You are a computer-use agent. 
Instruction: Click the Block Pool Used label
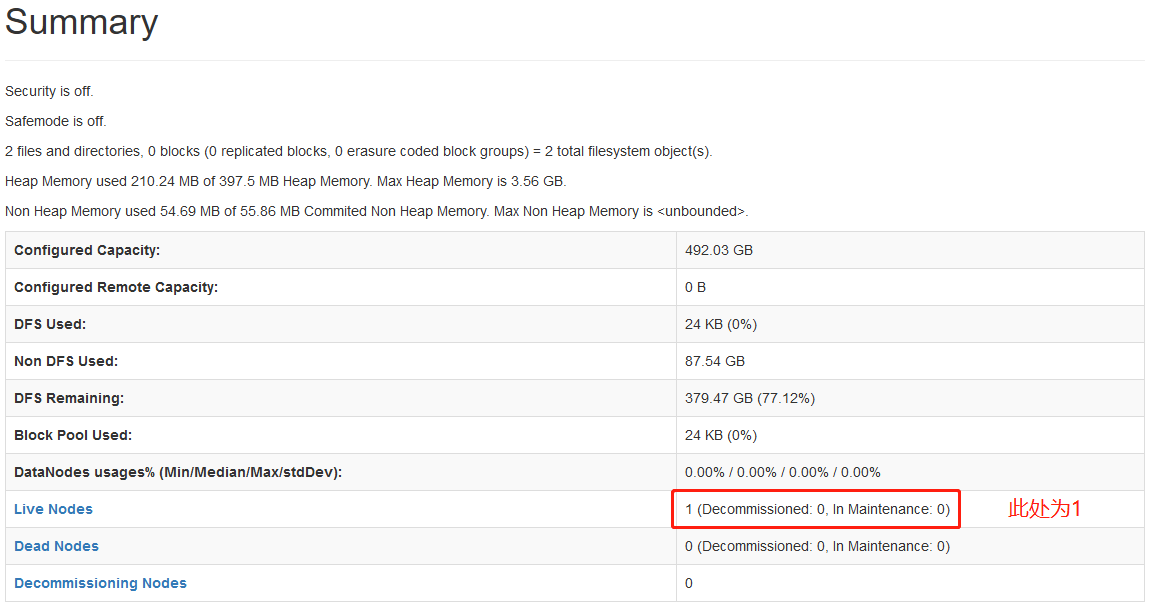click(x=73, y=435)
